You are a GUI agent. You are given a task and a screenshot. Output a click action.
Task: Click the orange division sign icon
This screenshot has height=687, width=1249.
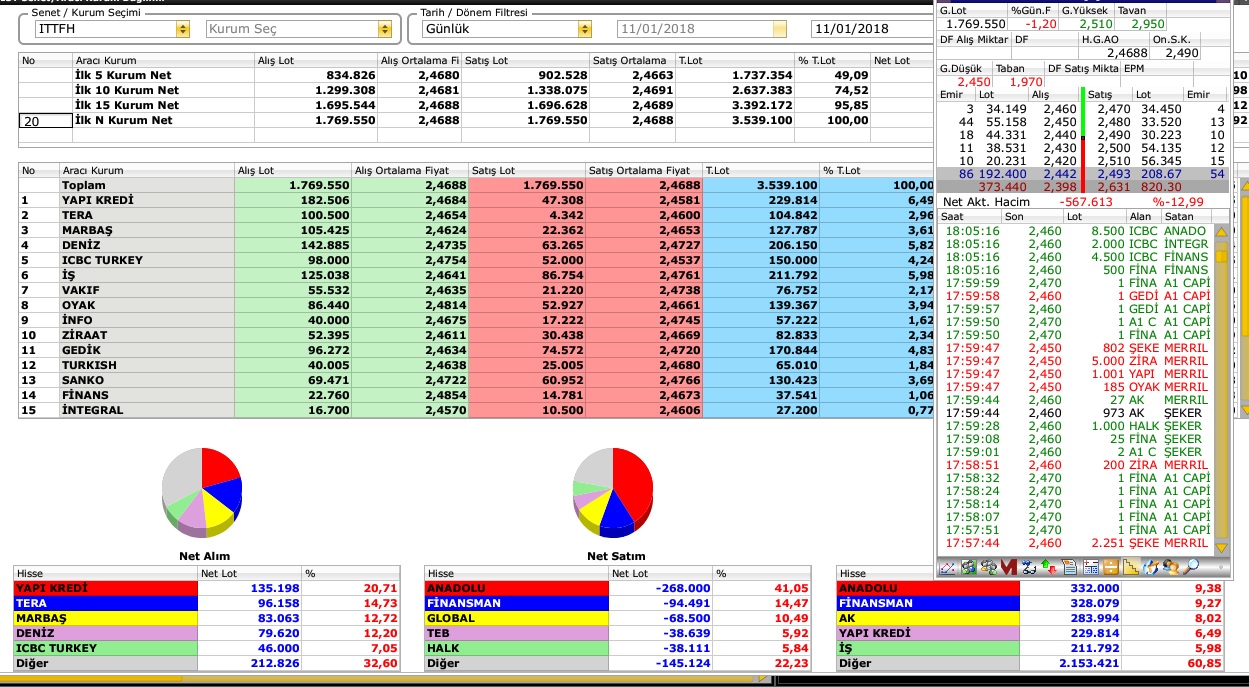[1111, 568]
